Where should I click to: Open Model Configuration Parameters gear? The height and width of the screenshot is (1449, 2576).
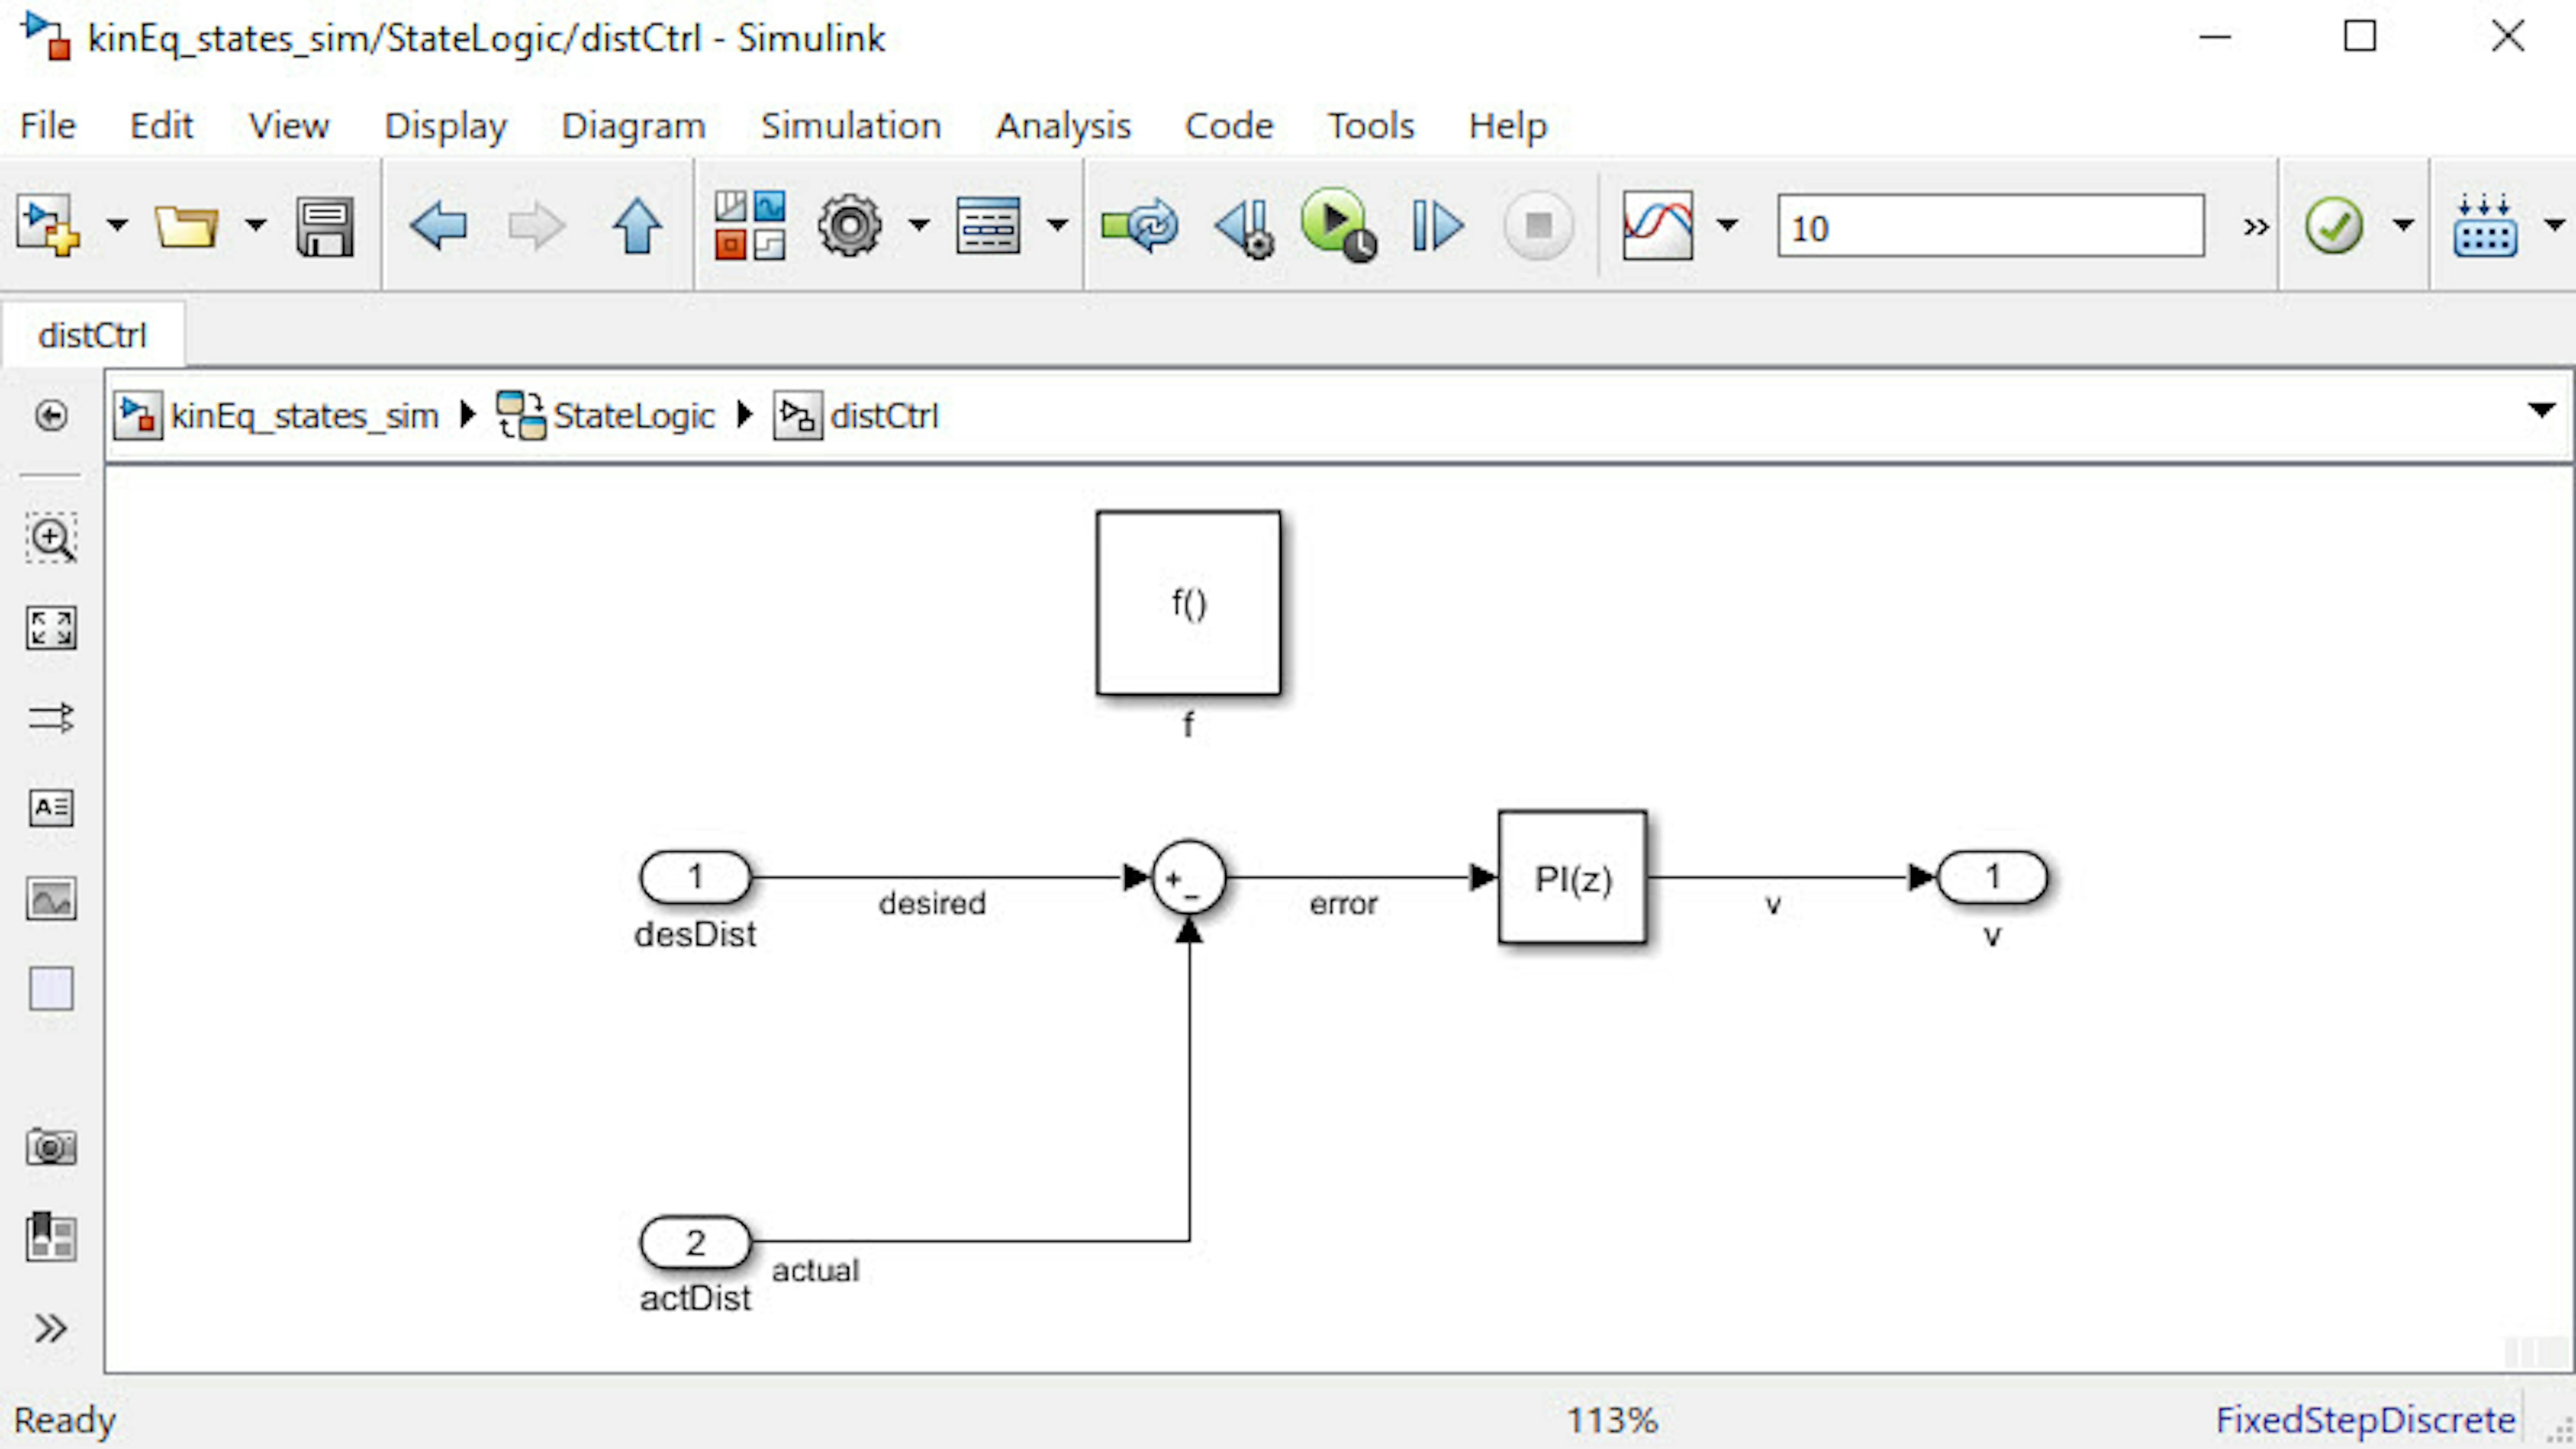(850, 226)
